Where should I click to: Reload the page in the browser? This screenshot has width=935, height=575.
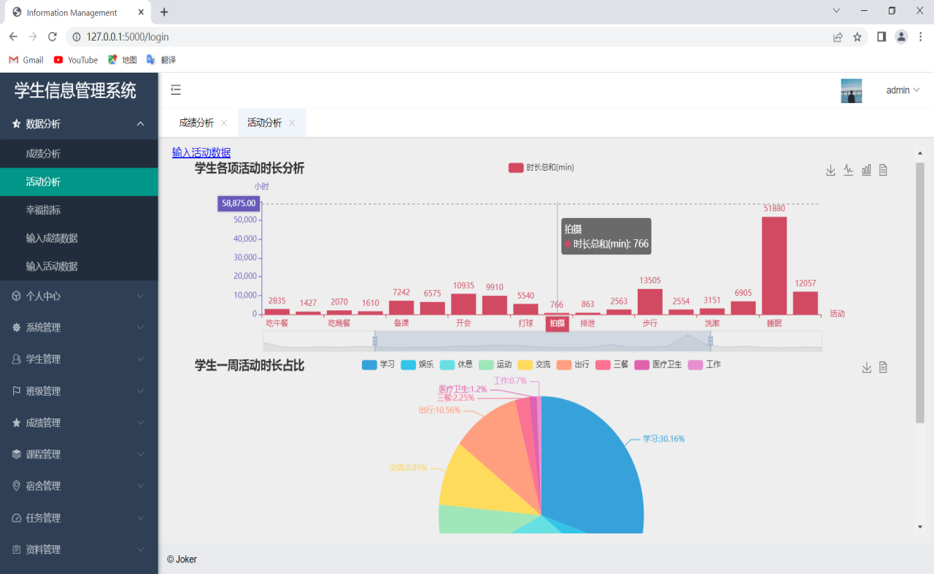52,37
